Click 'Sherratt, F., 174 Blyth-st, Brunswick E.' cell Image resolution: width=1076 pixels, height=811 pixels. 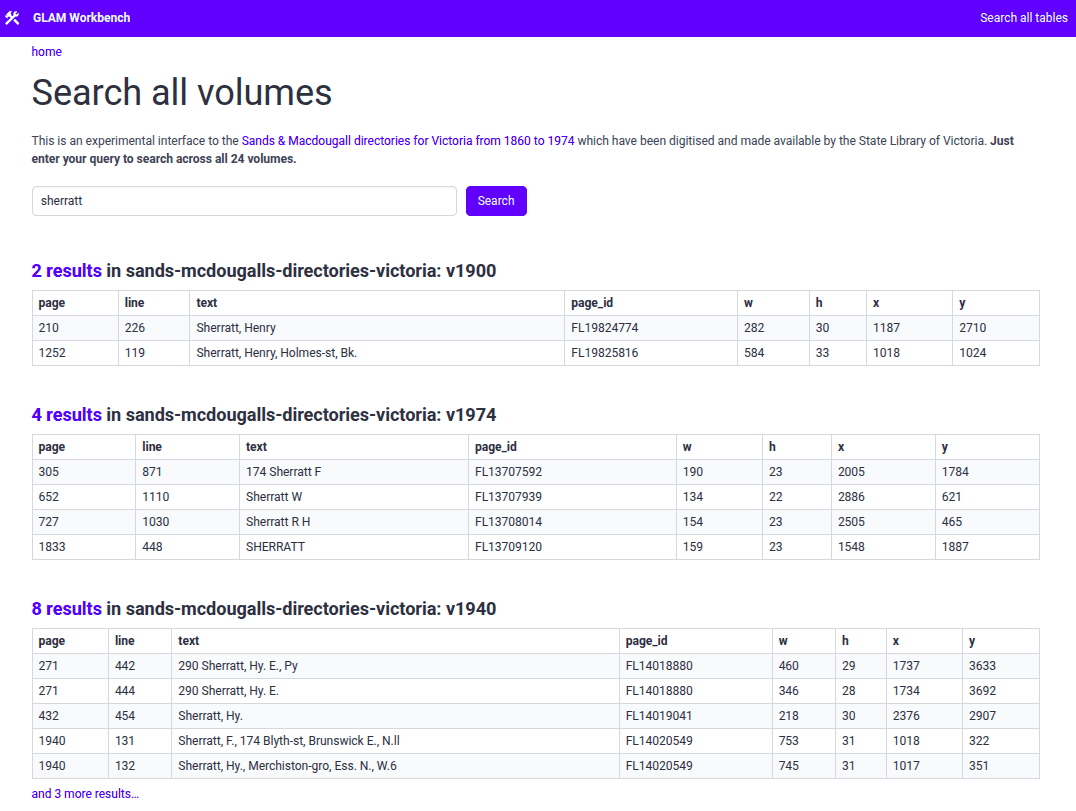tap(395, 741)
